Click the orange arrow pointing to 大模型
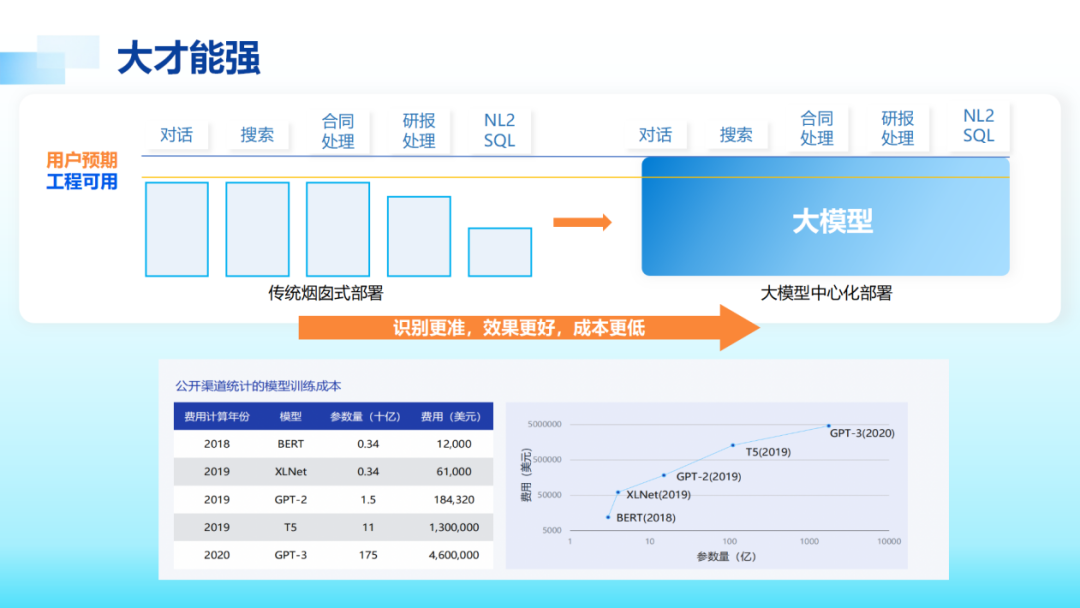This screenshot has width=1080, height=608. tap(583, 222)
